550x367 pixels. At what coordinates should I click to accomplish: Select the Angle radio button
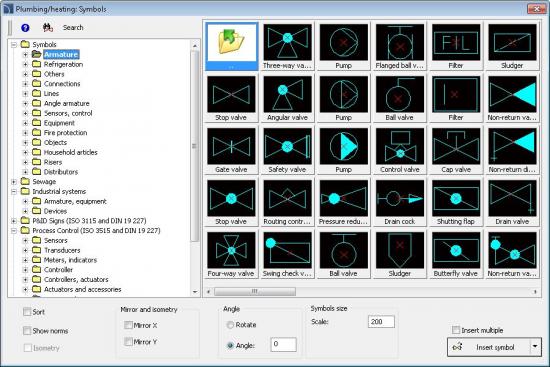pos(230,346)
